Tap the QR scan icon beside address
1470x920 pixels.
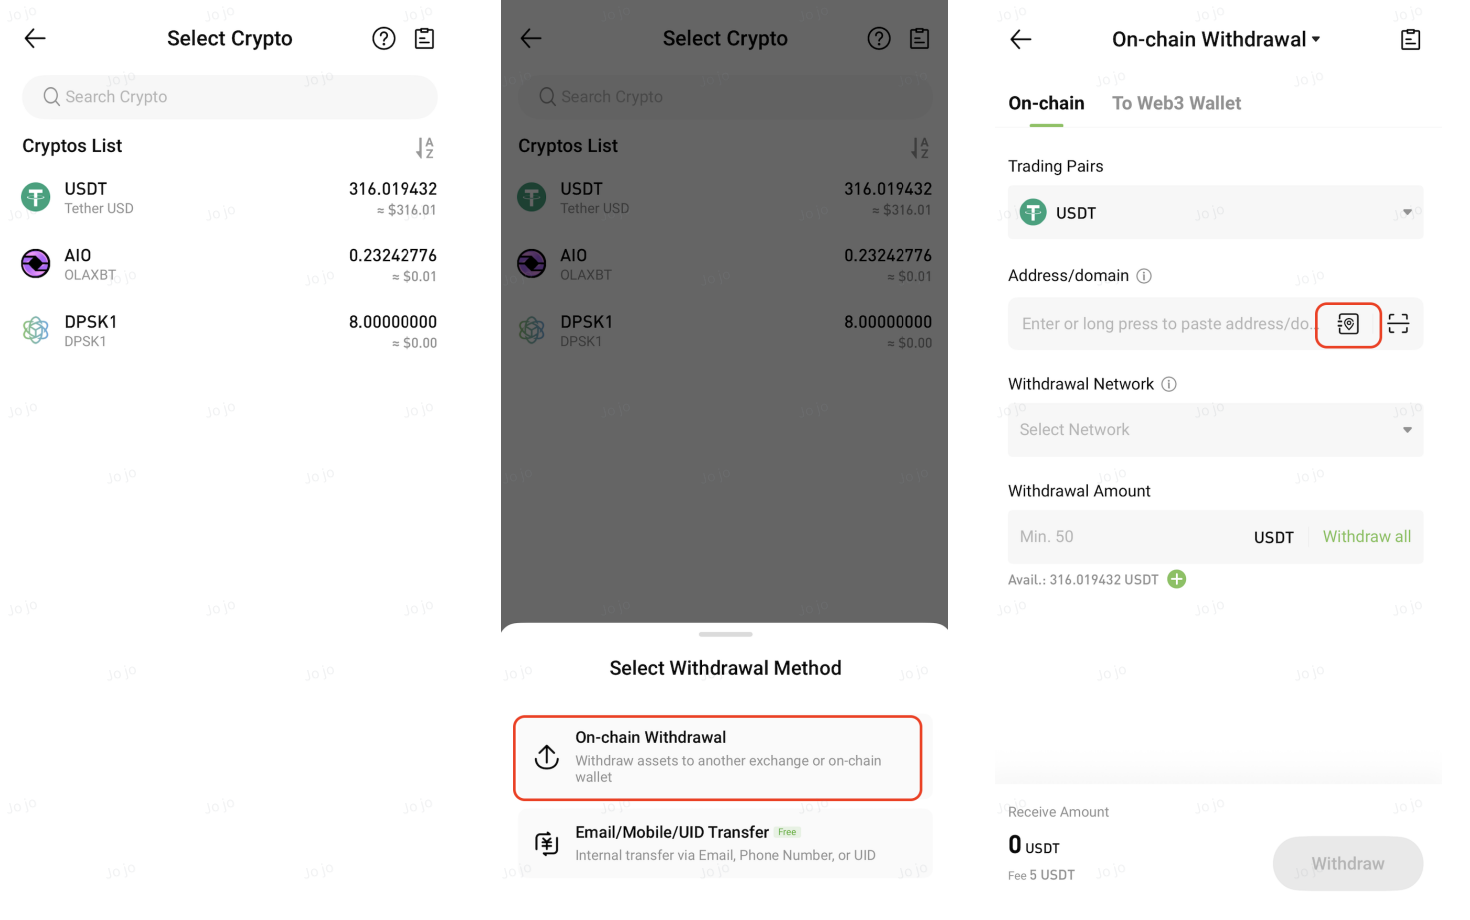click(x=1398, y=324)
